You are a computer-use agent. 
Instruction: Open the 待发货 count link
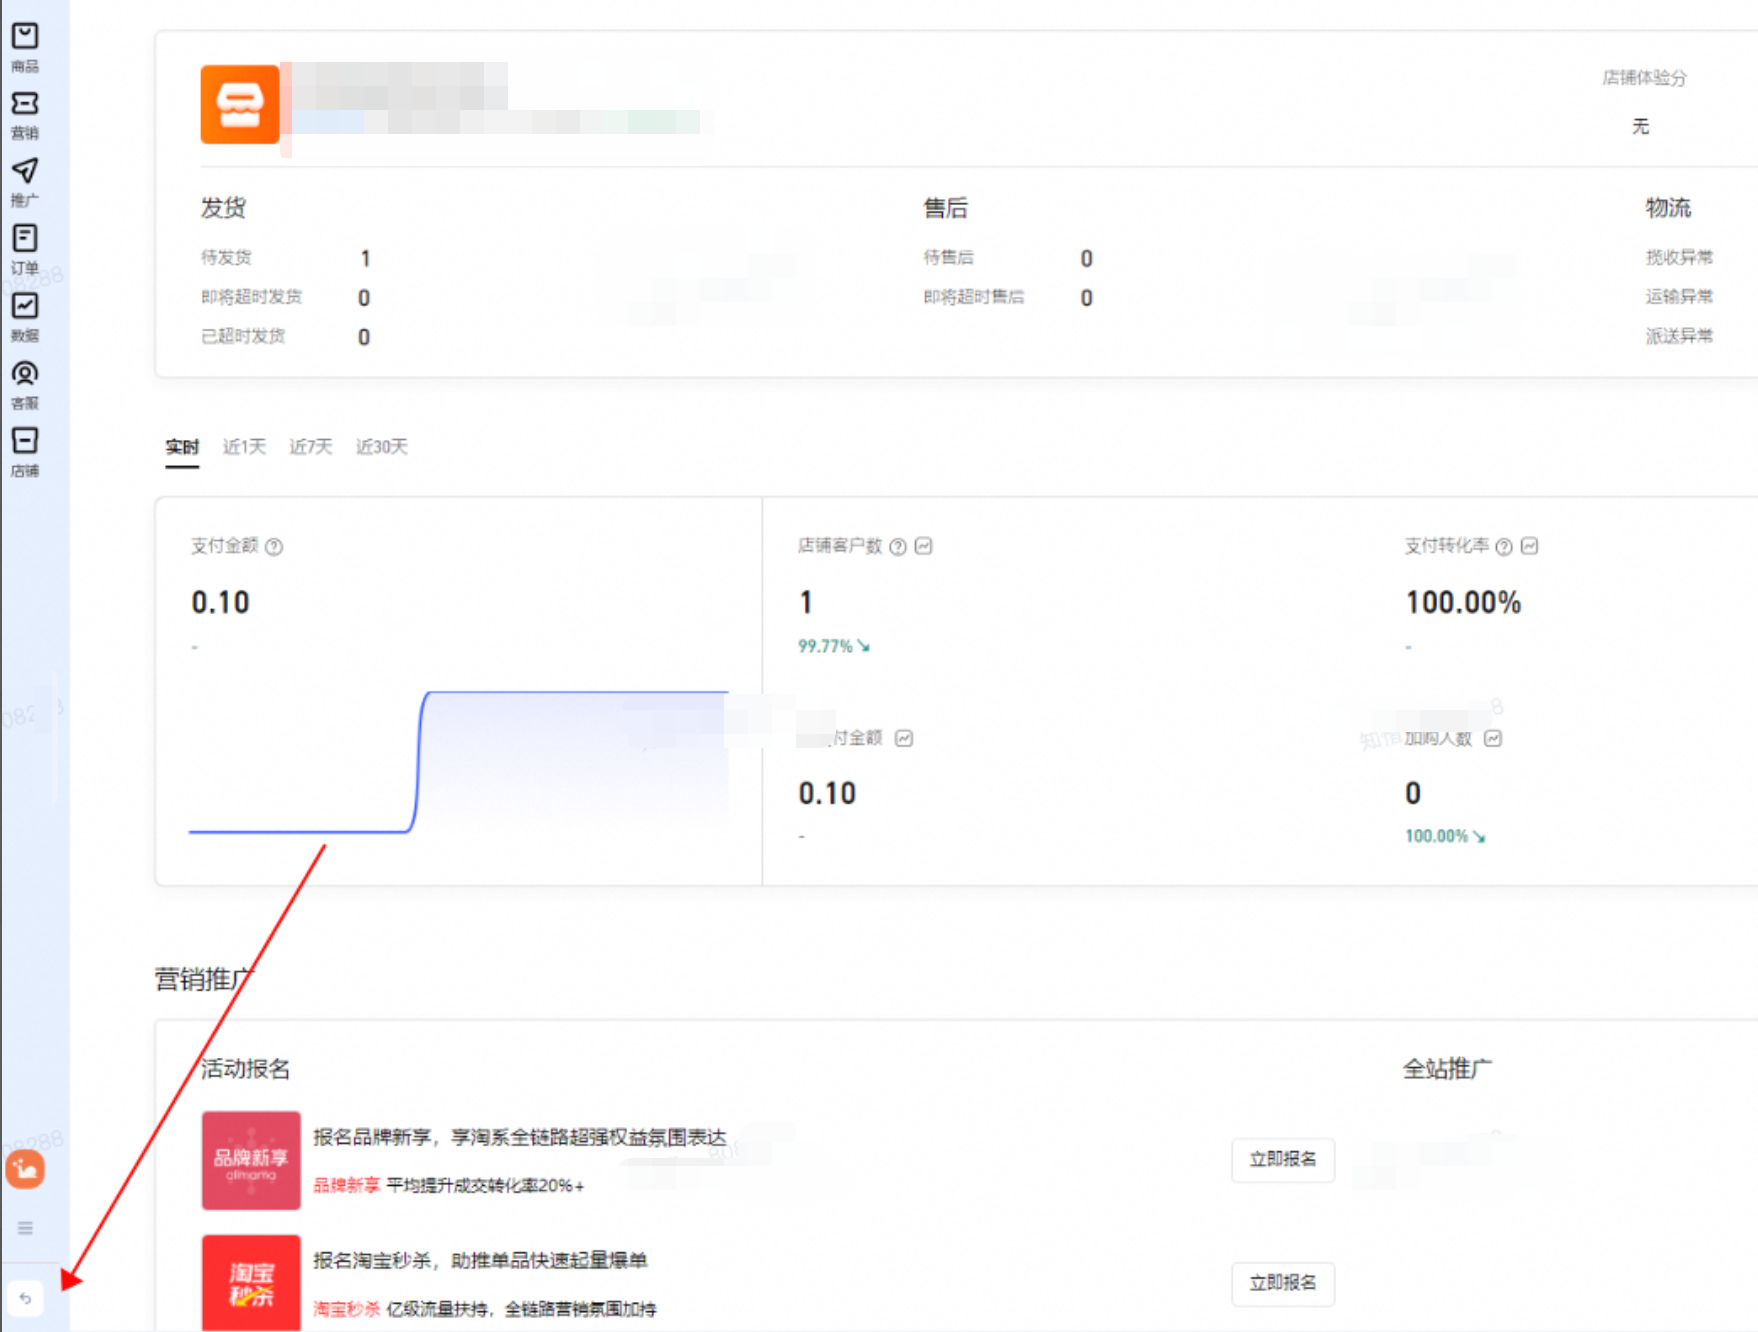365,258
